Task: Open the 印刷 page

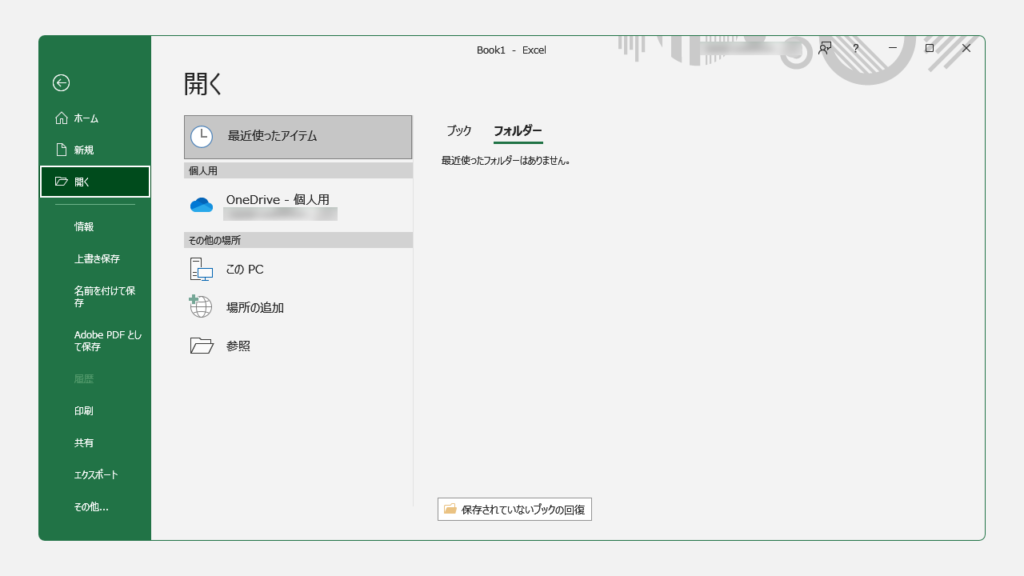Action: [84, 411]
